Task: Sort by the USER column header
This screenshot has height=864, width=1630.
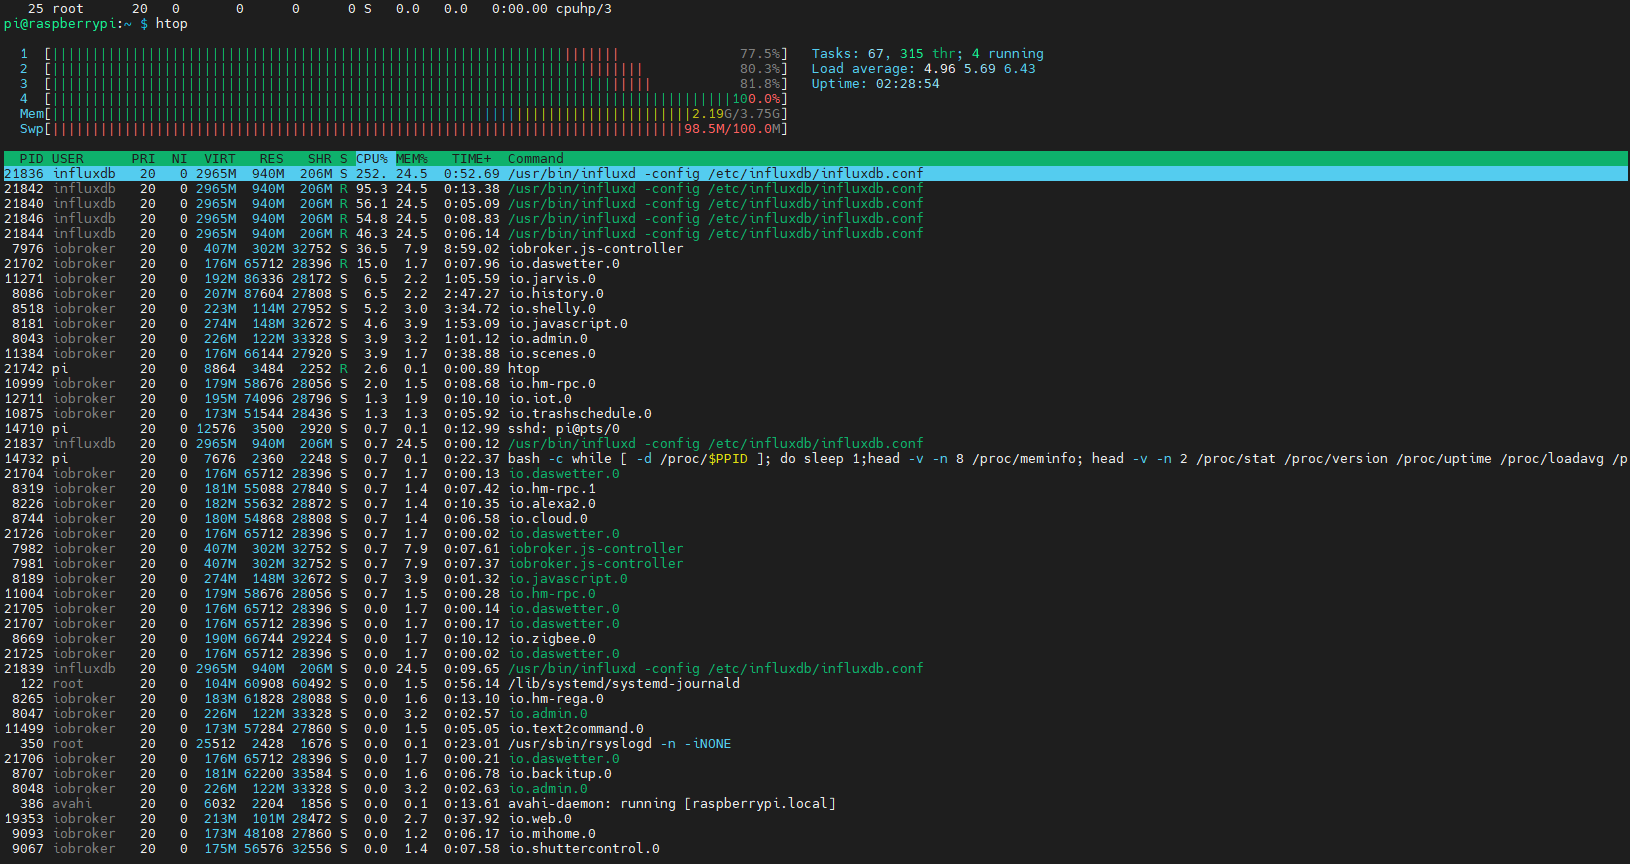Action: (x=67, y=159)
